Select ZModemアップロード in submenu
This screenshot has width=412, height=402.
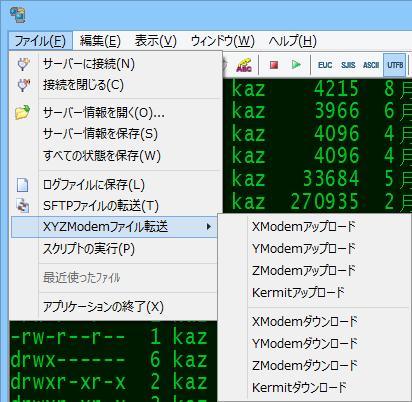click(x=313, y=271)
